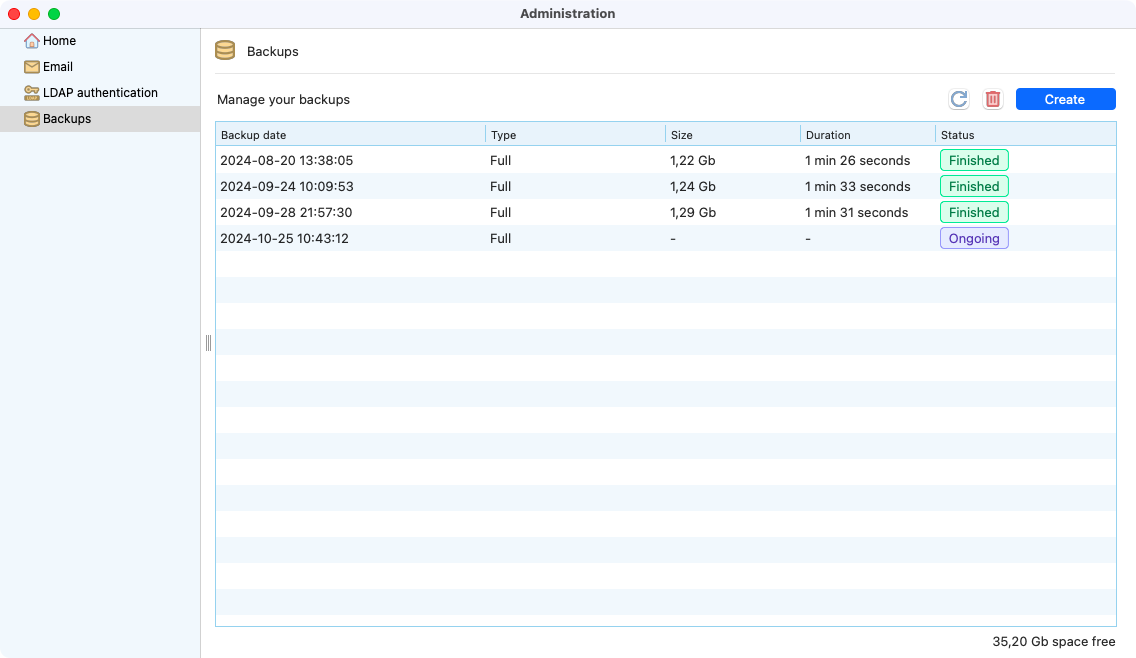Click Finished status of 2024-09-28 backup

tap(974, 212)
